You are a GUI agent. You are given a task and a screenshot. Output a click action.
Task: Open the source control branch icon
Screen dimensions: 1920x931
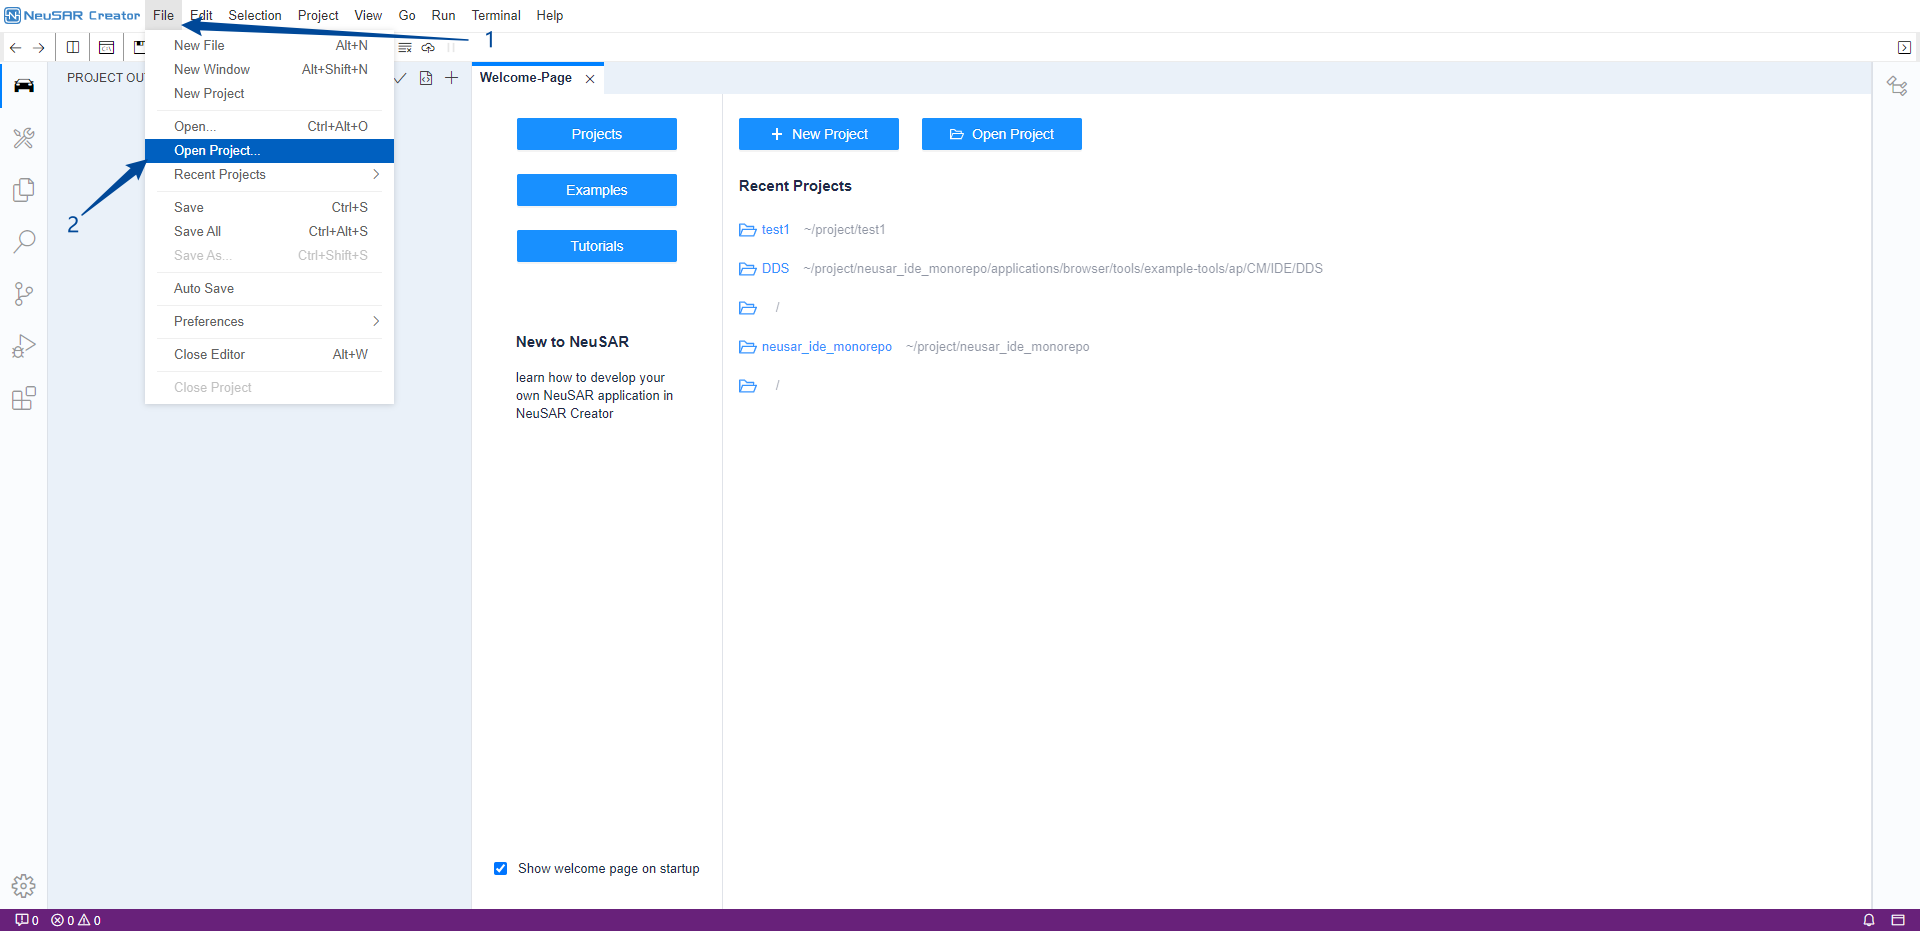point(24,293)
